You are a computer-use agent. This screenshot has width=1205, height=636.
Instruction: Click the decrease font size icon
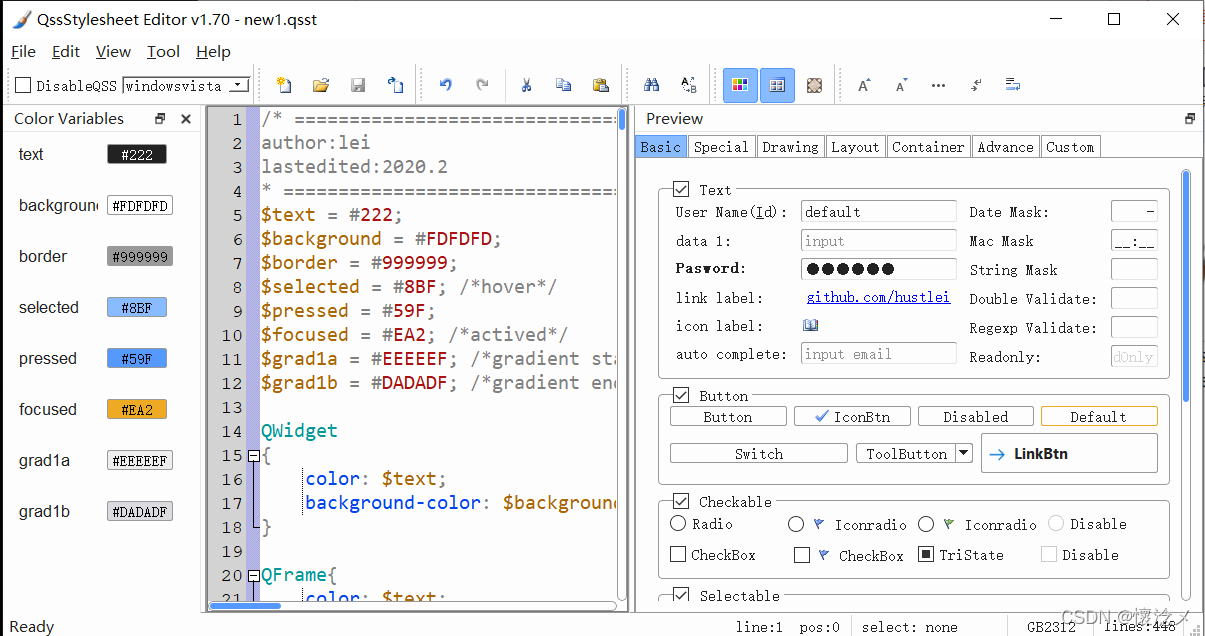901,86
